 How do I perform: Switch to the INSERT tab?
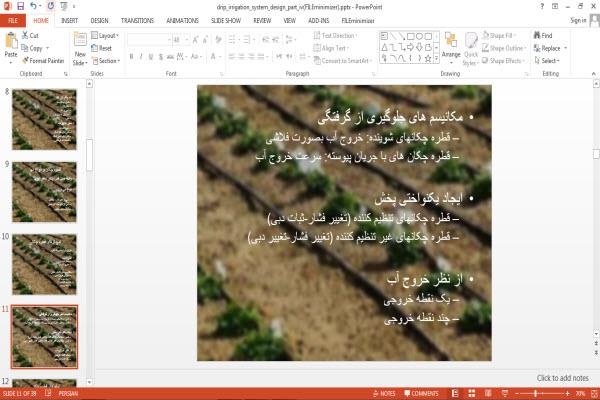tap(69, 21)
